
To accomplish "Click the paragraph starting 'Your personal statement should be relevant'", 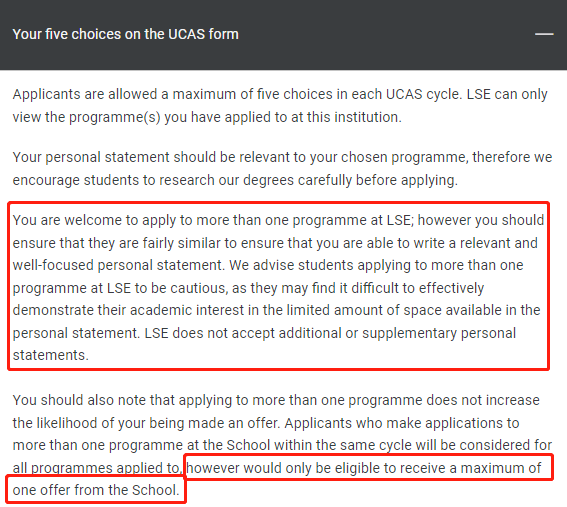I will tap(282, 169).
